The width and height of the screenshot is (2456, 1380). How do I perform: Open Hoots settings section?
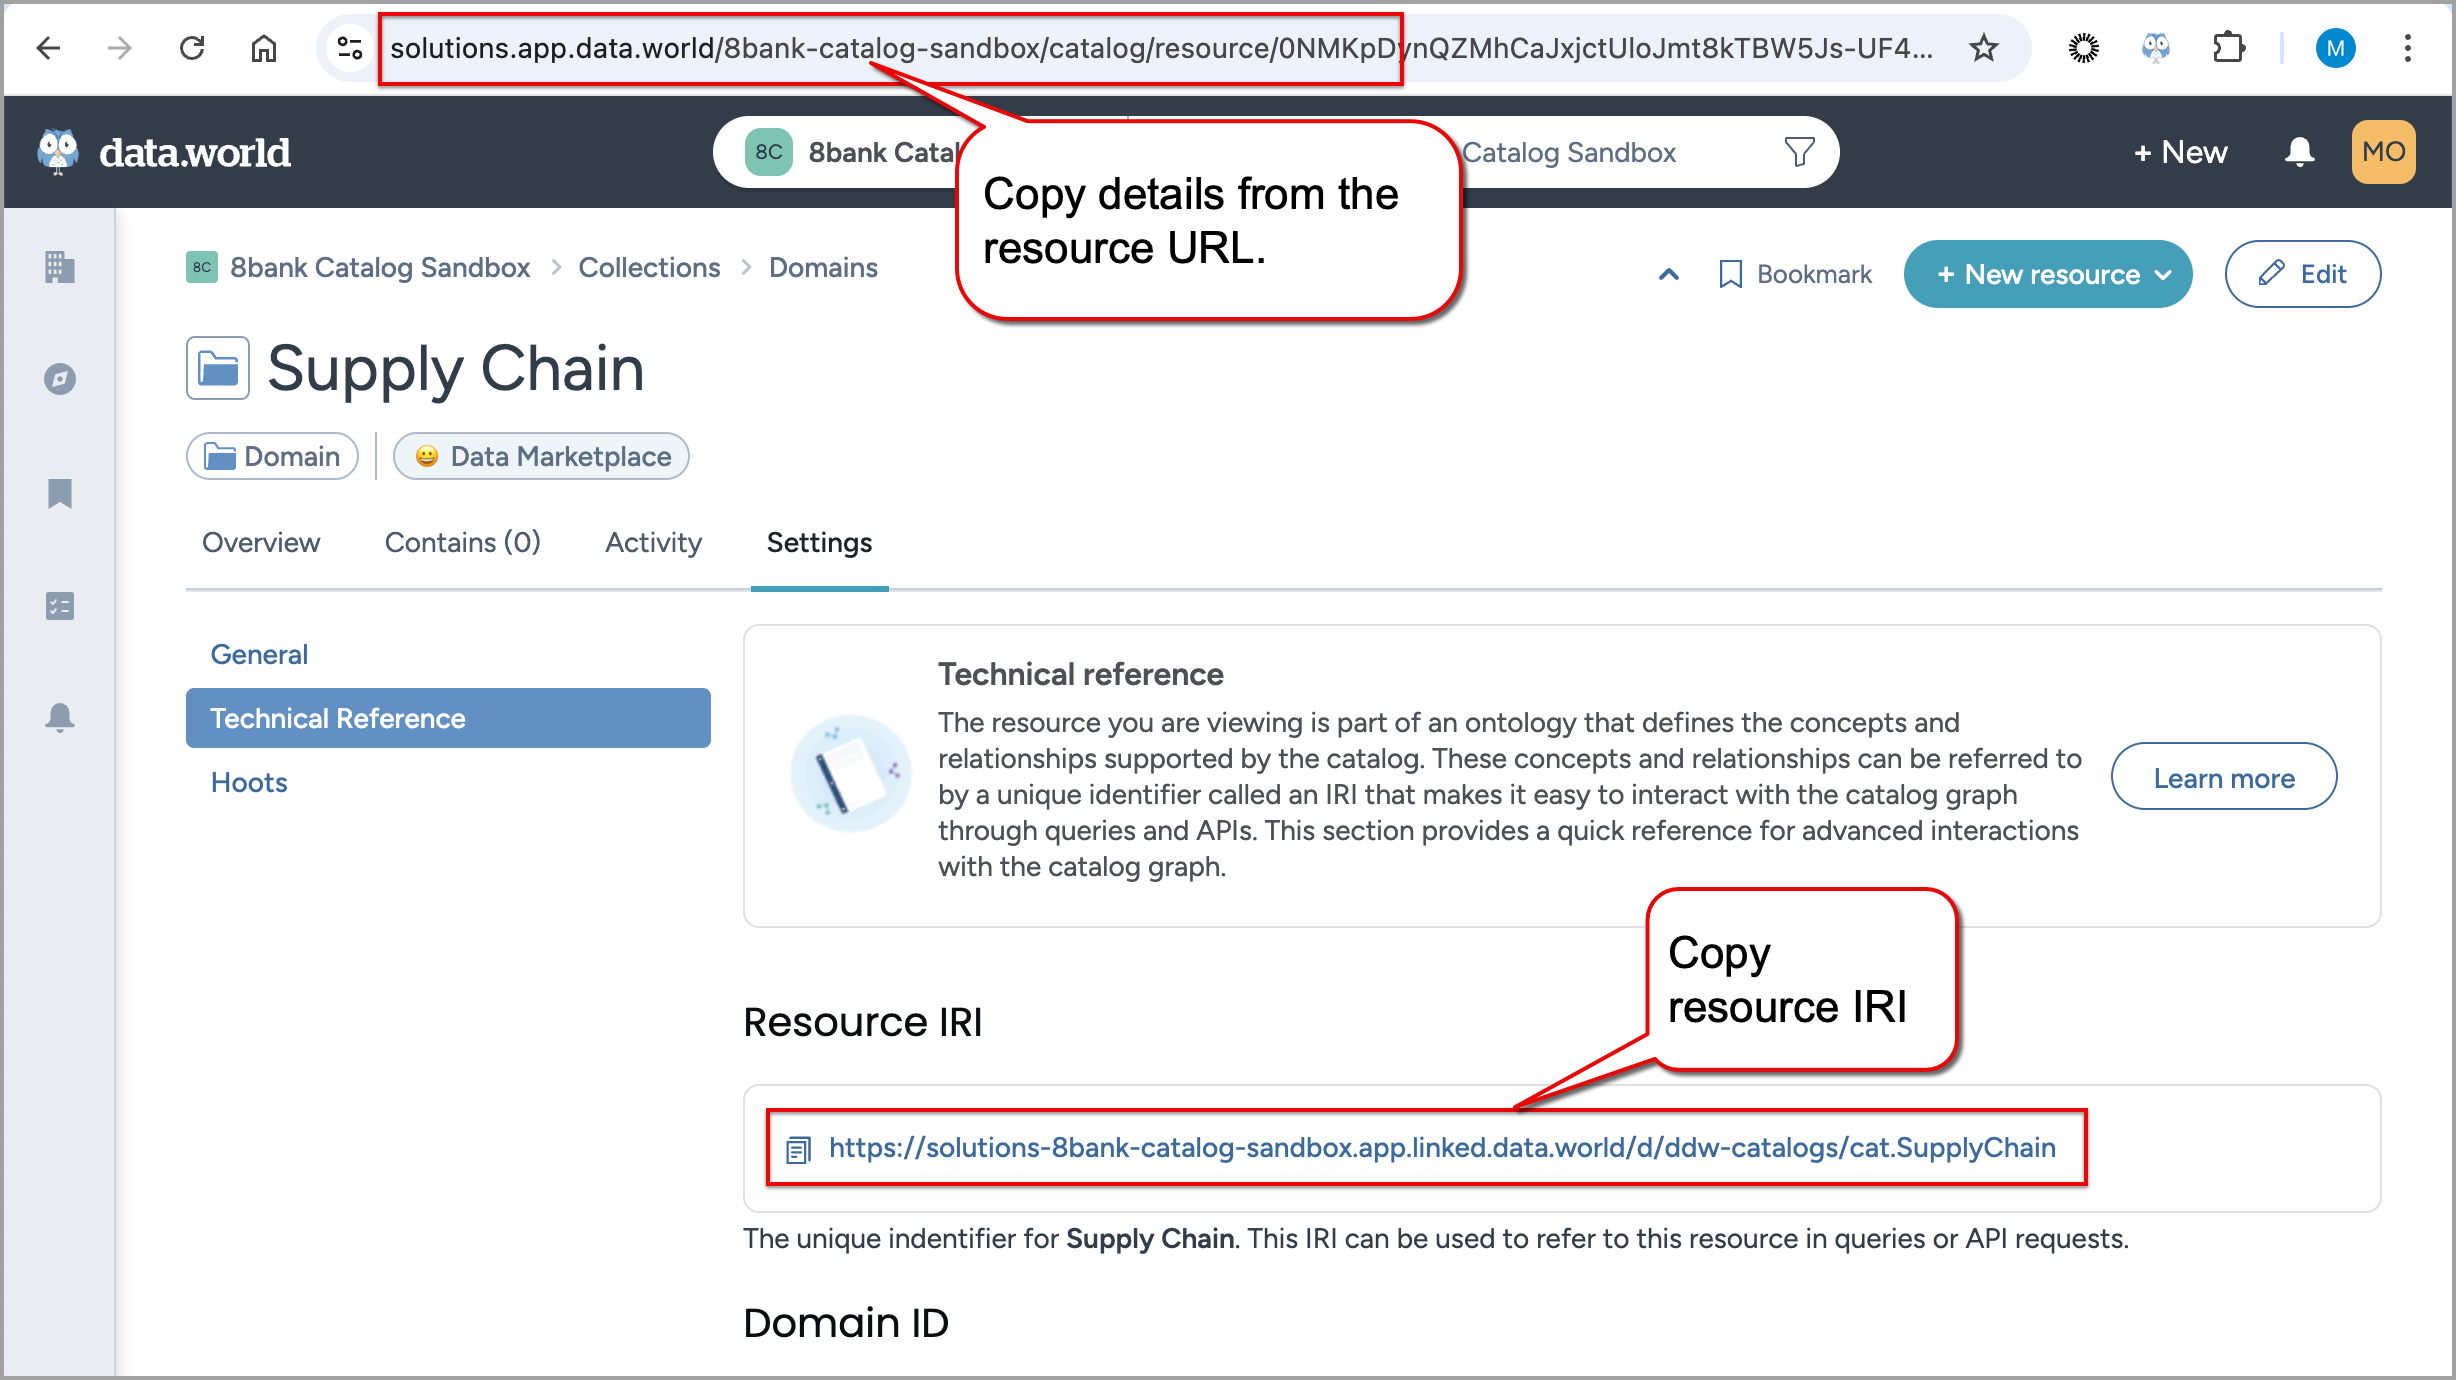[249, 782]
